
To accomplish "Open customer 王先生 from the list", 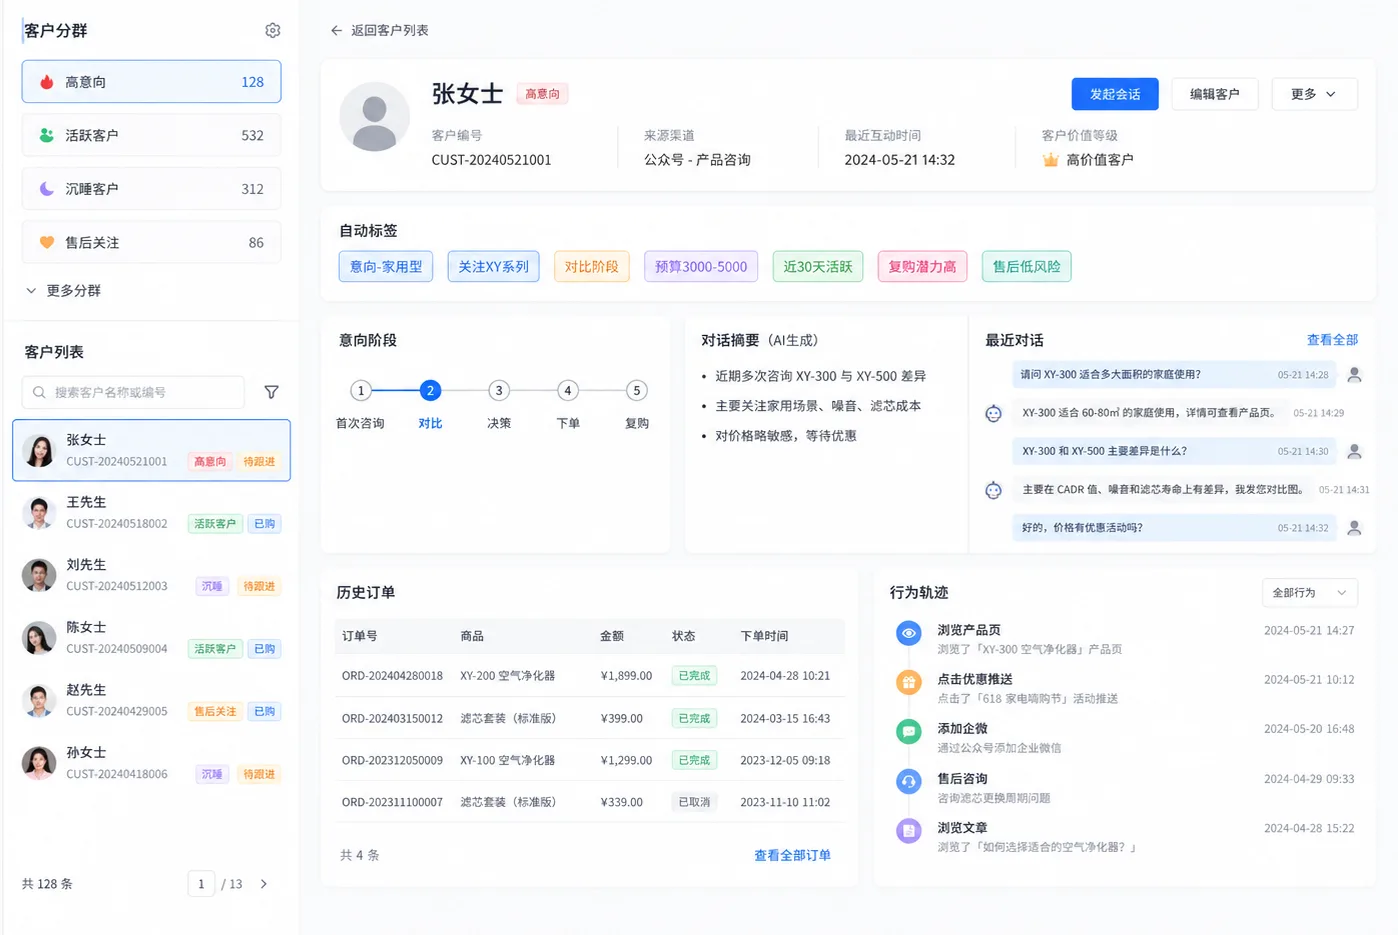I will 151,512.
